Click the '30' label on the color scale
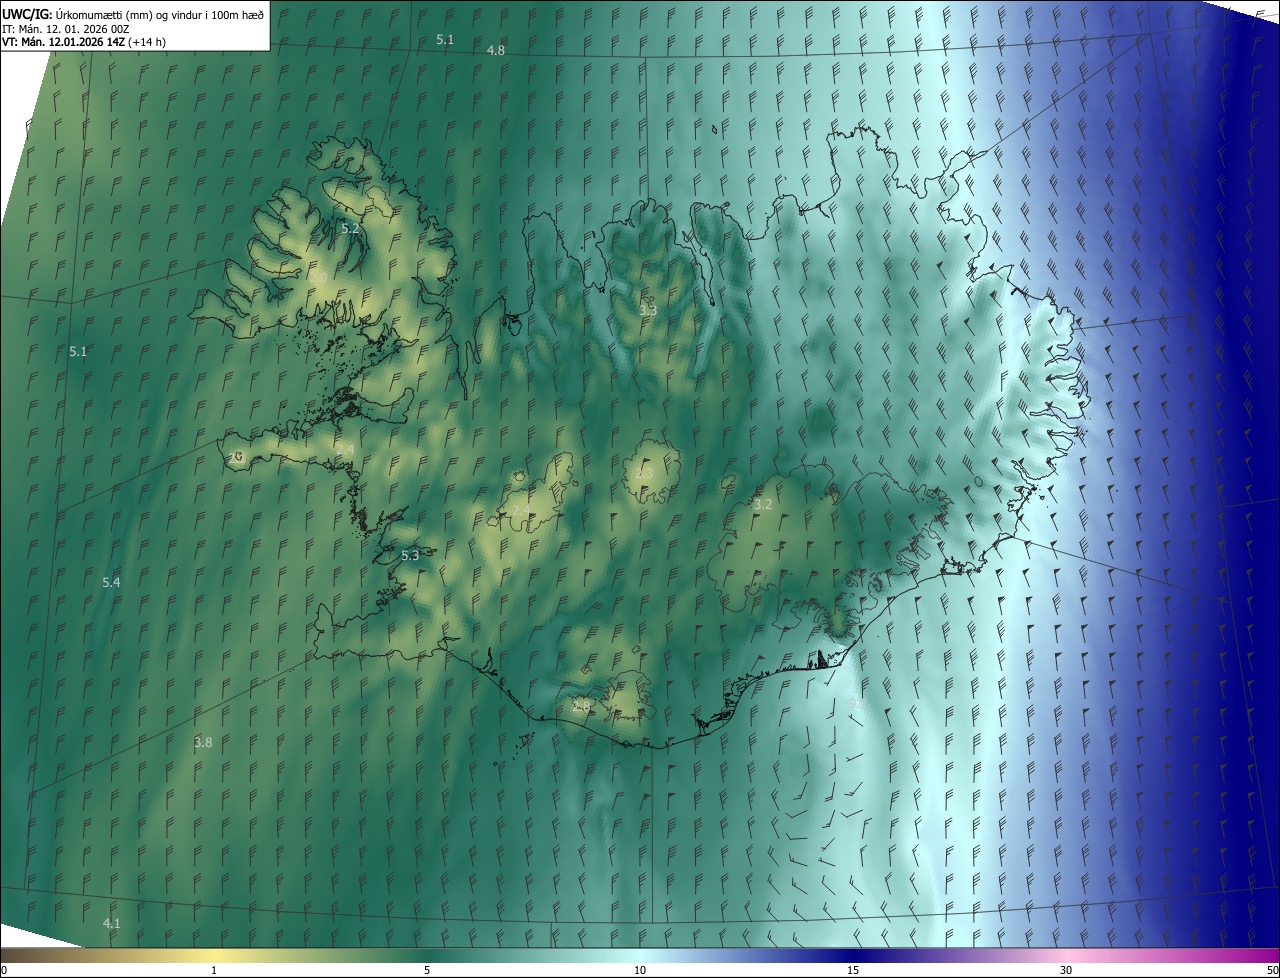 [x=1066, y=970]
